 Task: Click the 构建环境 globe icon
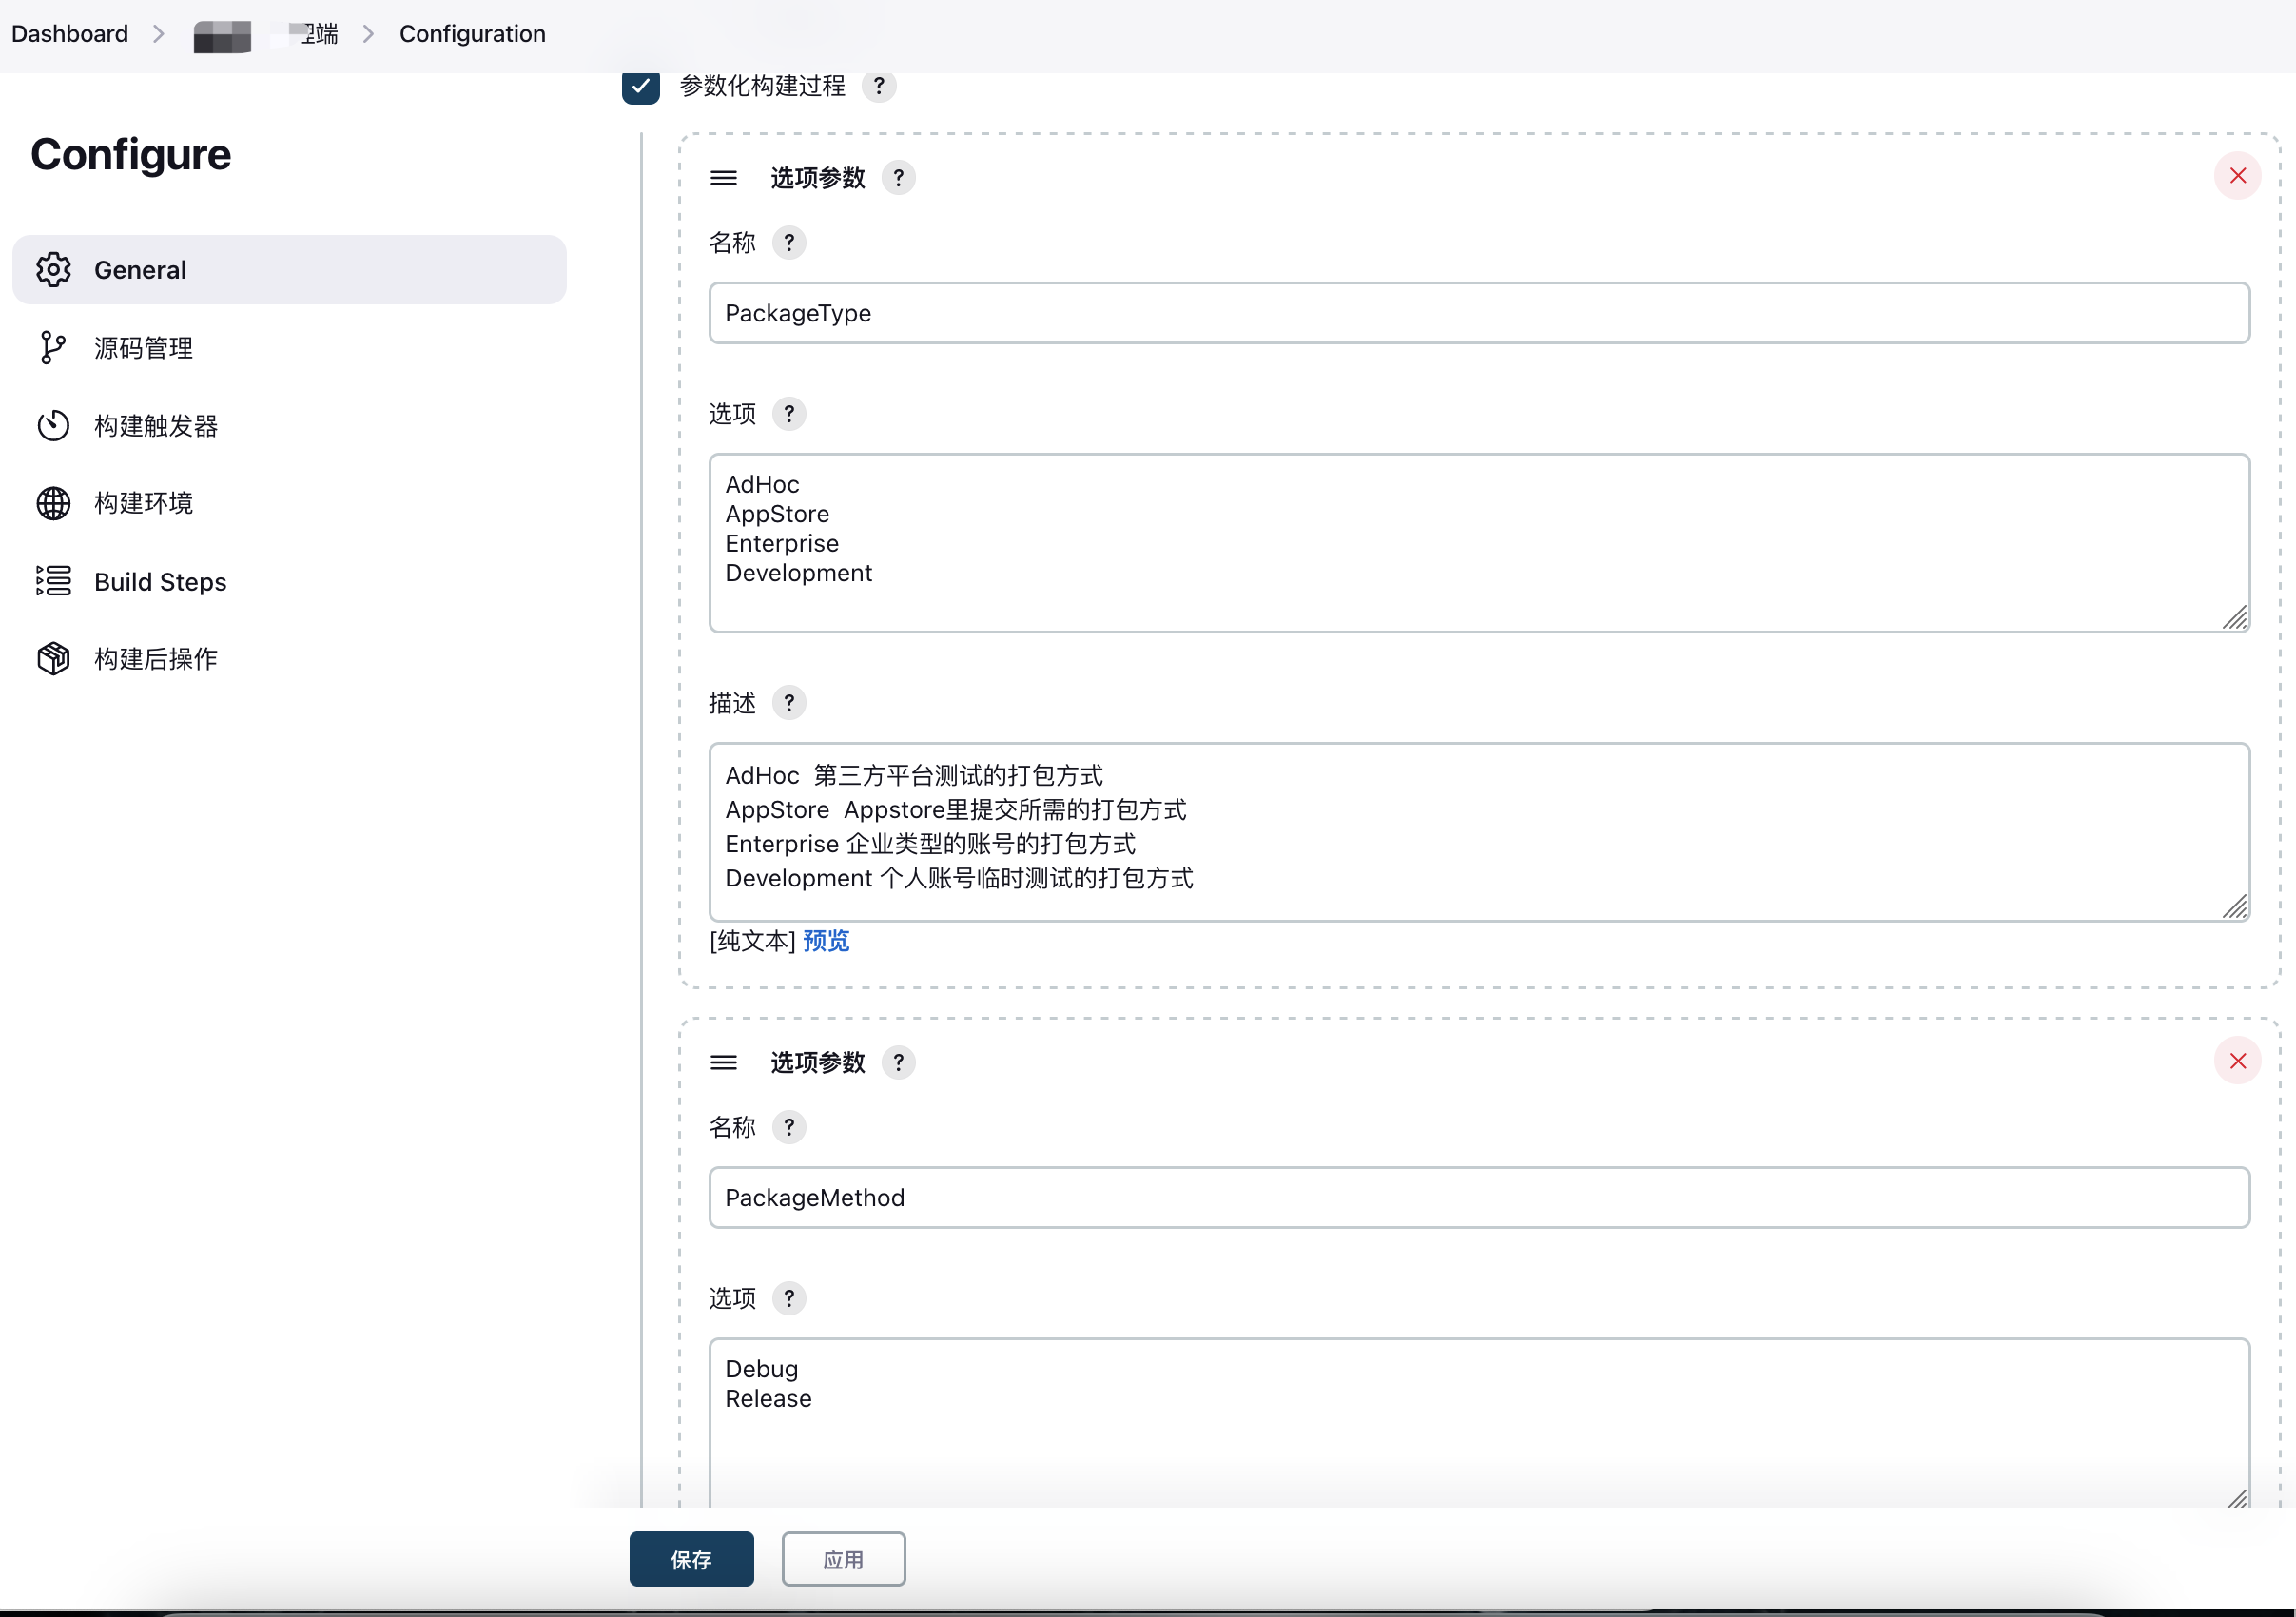53,503
